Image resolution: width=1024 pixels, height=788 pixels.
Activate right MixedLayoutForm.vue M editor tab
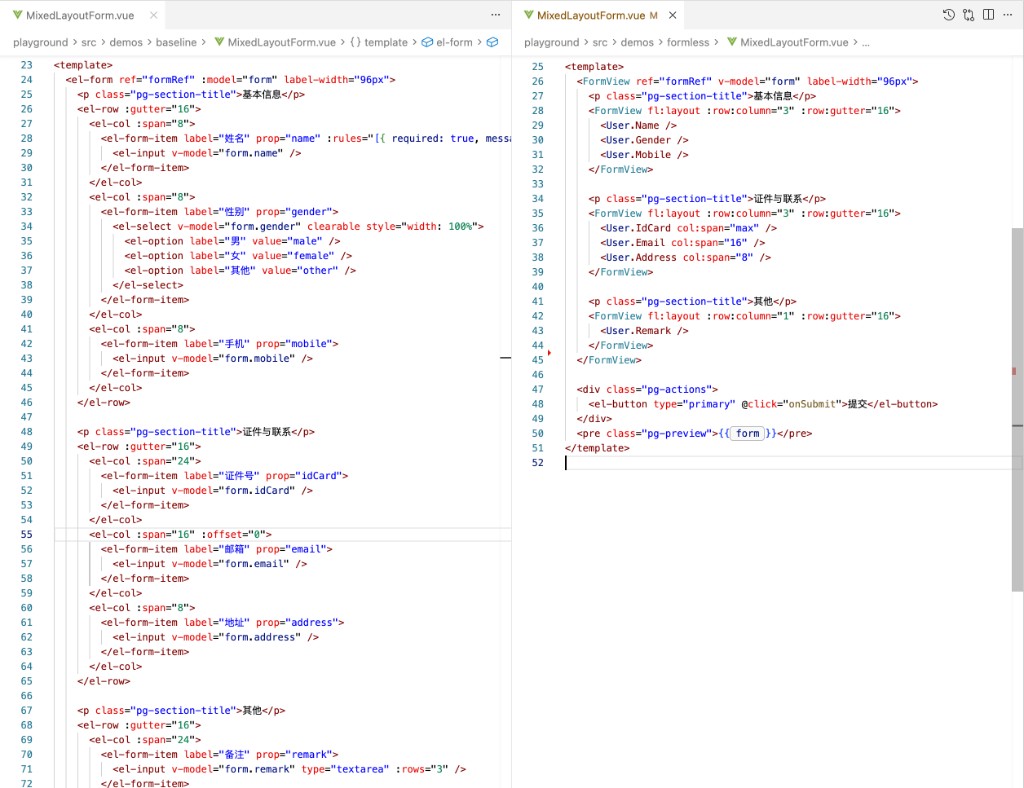(597, 15)
